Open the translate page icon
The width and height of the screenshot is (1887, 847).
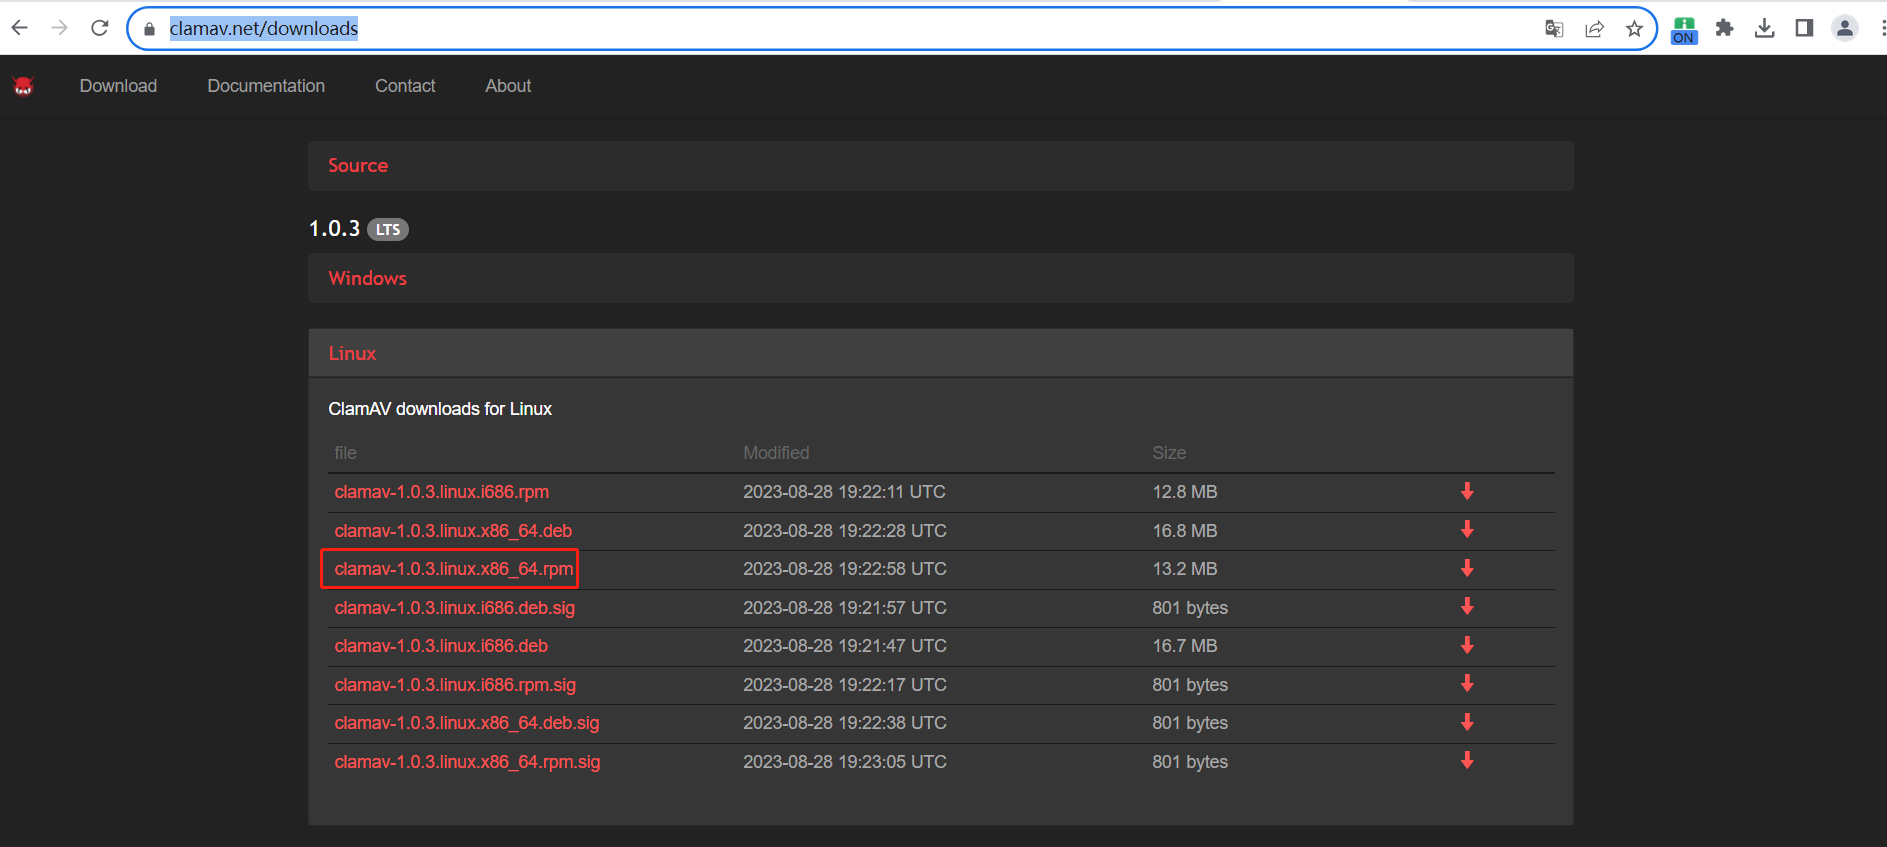pos(1554,29)
